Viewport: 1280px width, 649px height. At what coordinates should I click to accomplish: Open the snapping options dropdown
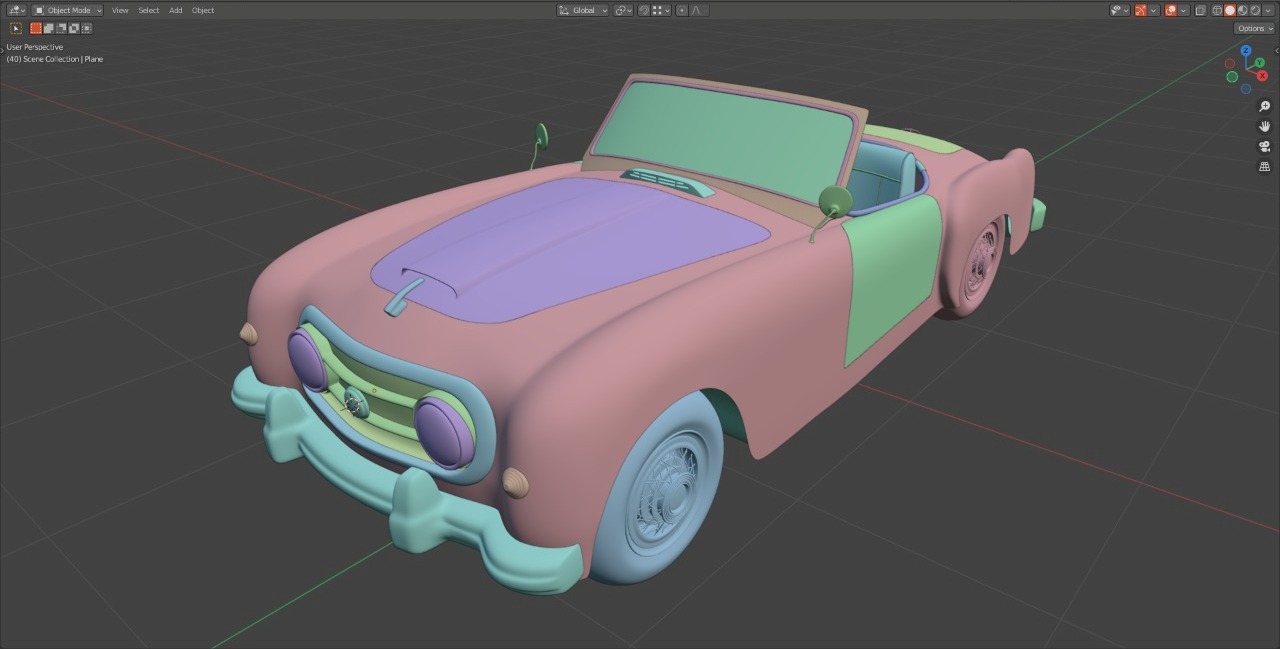pos(661,10)
